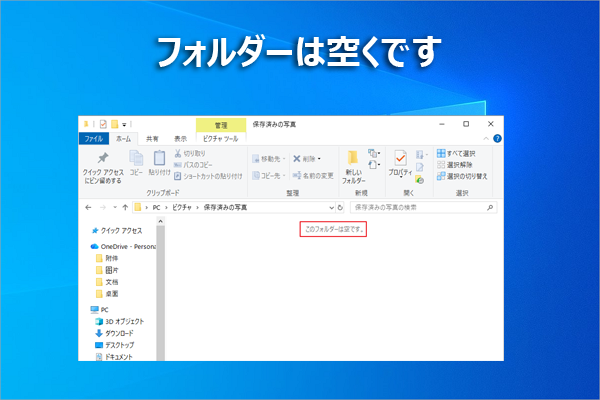Screen dimensions: 600x400
Task: Click the folder icon in title bar
Action: 86,124
